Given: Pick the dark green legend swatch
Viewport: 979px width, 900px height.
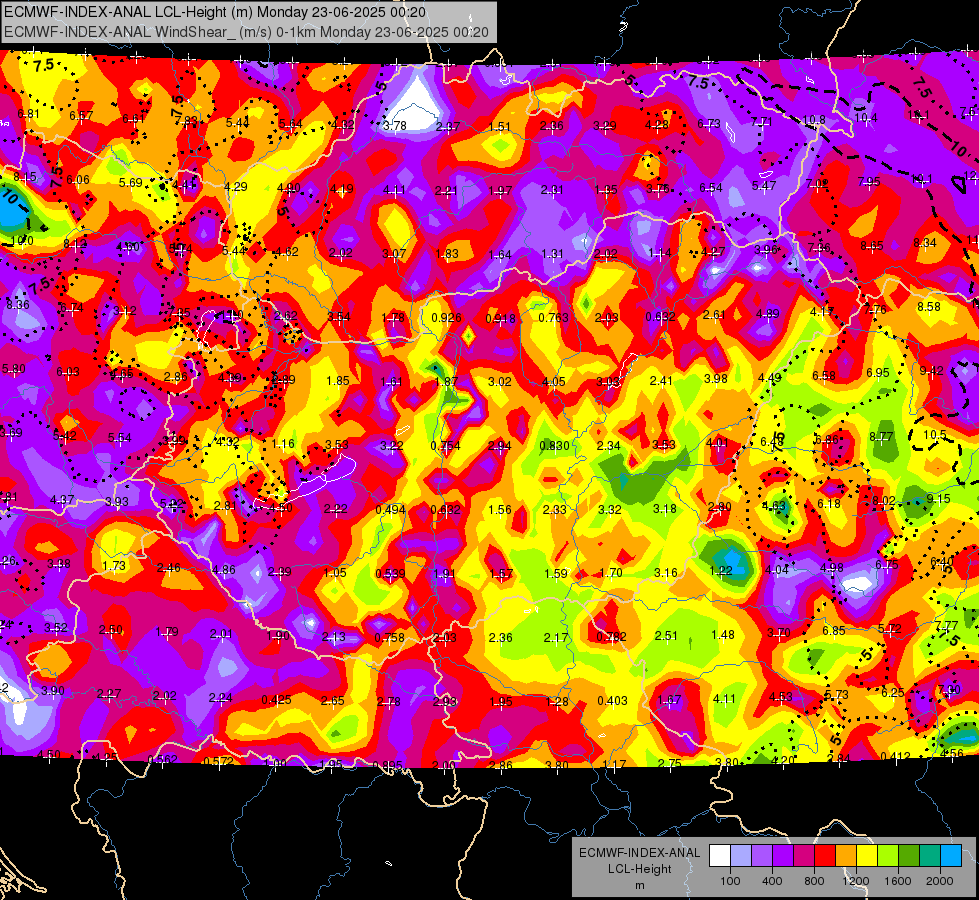Looking at the screenshot, I should point(909,855).
